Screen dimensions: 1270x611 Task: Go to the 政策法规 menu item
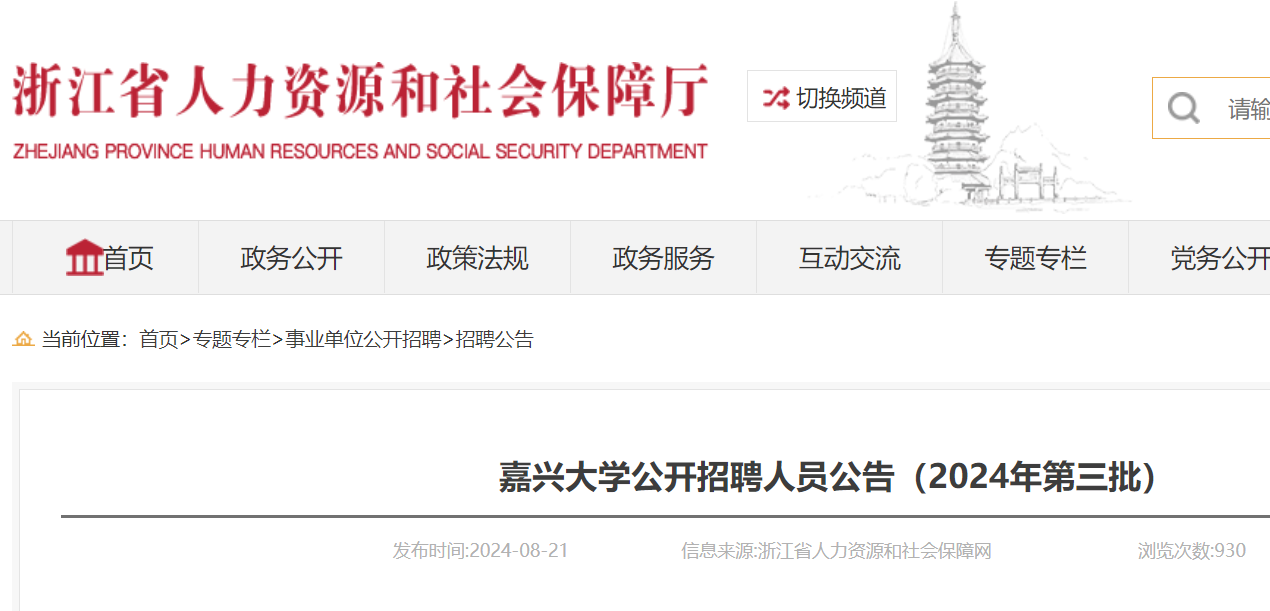point(478,258)
